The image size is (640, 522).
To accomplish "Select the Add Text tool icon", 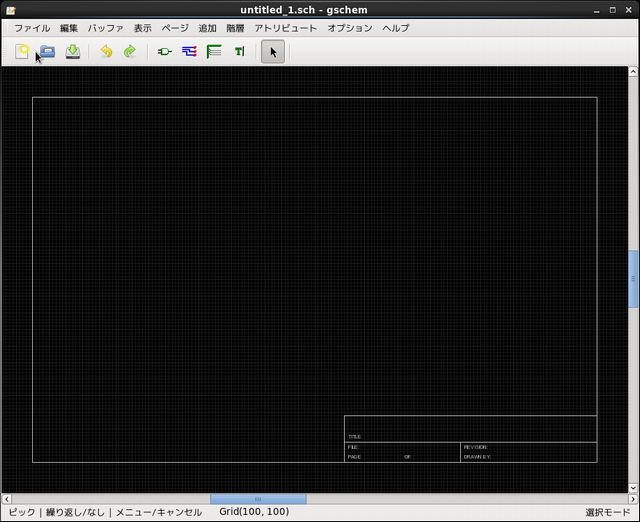I will click(x=239, y=52).
